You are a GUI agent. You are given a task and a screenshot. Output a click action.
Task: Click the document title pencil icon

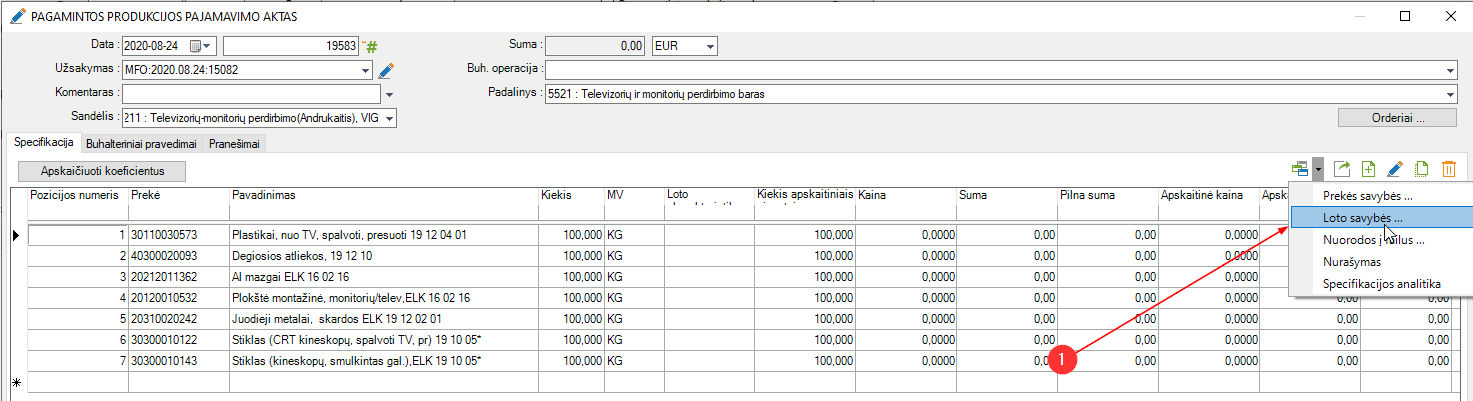tap(16, 17)
